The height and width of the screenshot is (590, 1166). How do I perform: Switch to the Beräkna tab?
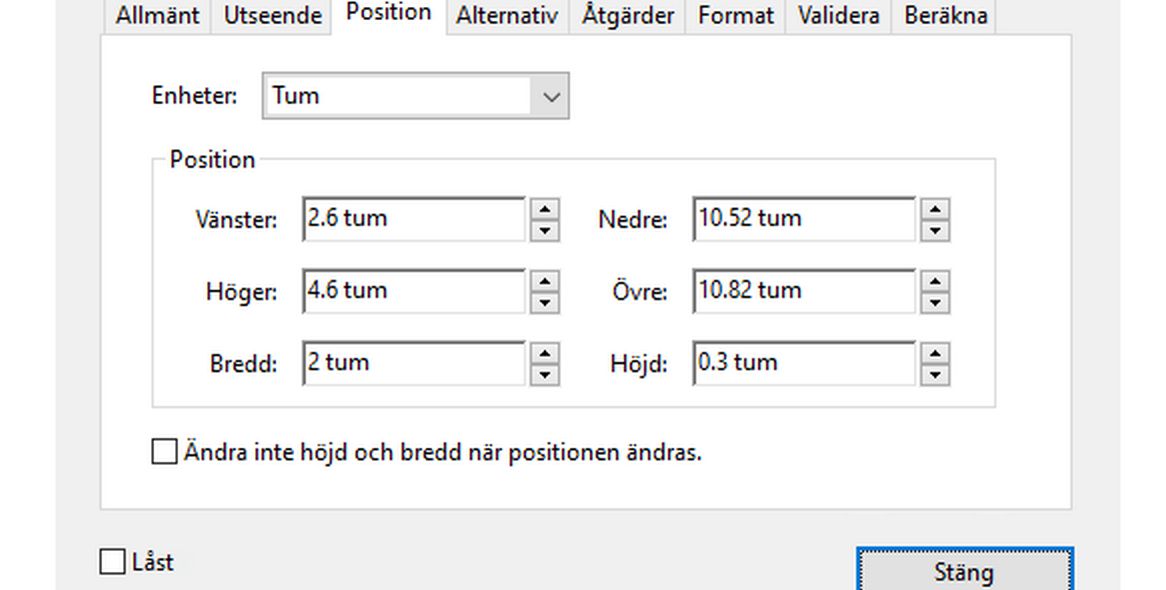944,15
